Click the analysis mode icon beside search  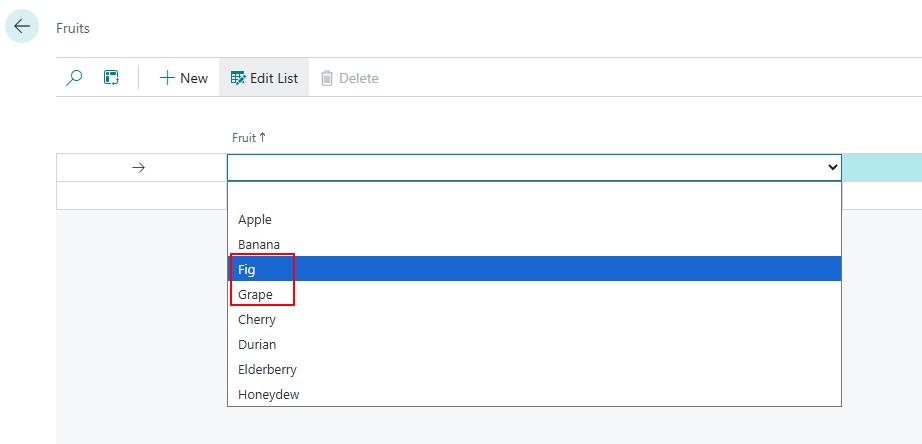111,78
